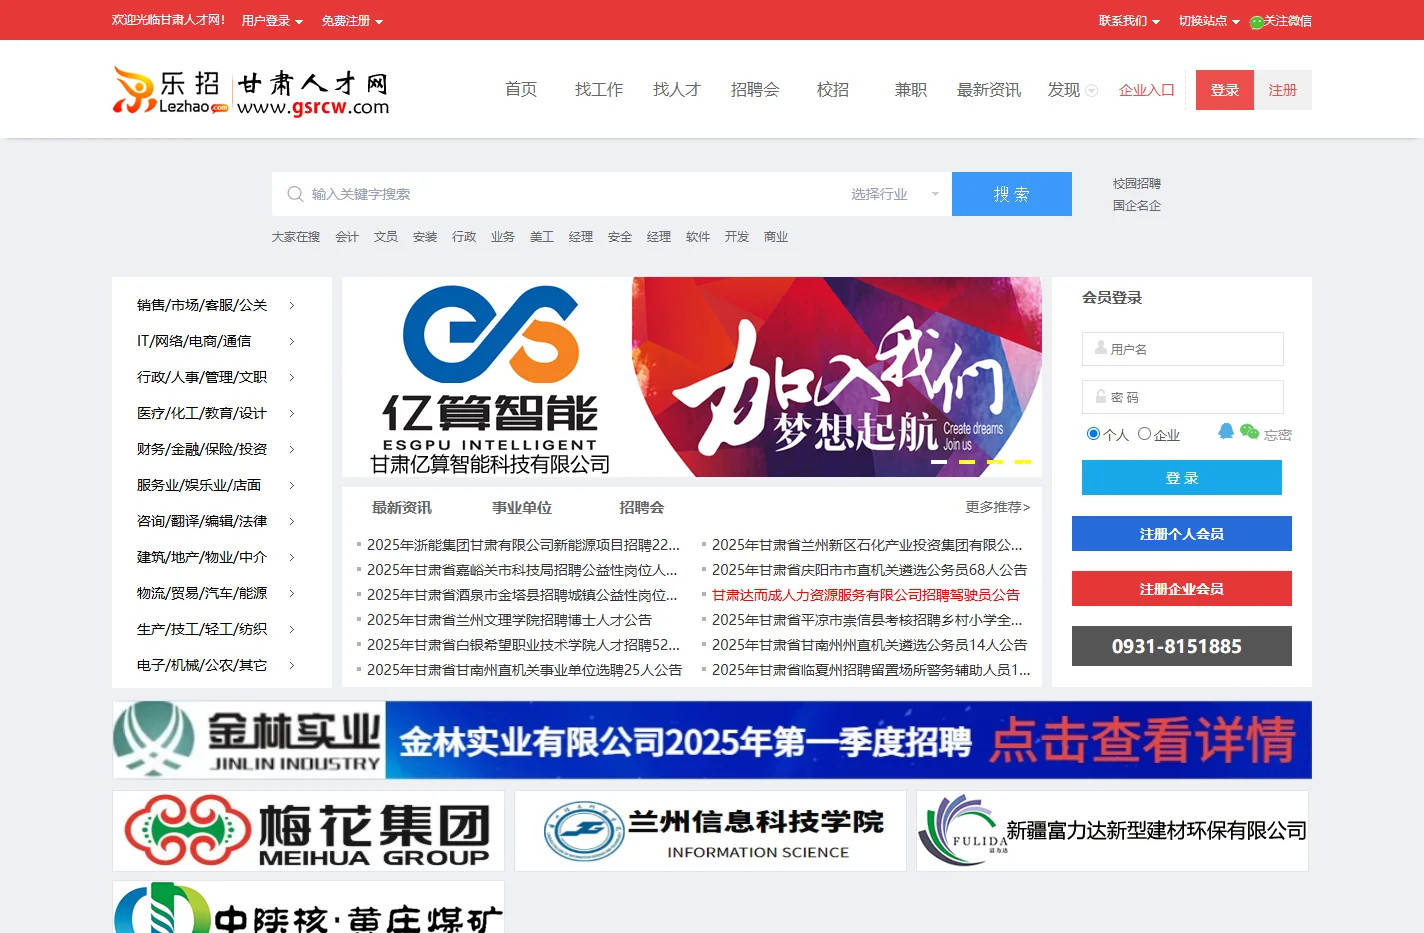Select the 个人 radio button
The height and width of the screenshot is (933, 1424).
[1093, 433]
